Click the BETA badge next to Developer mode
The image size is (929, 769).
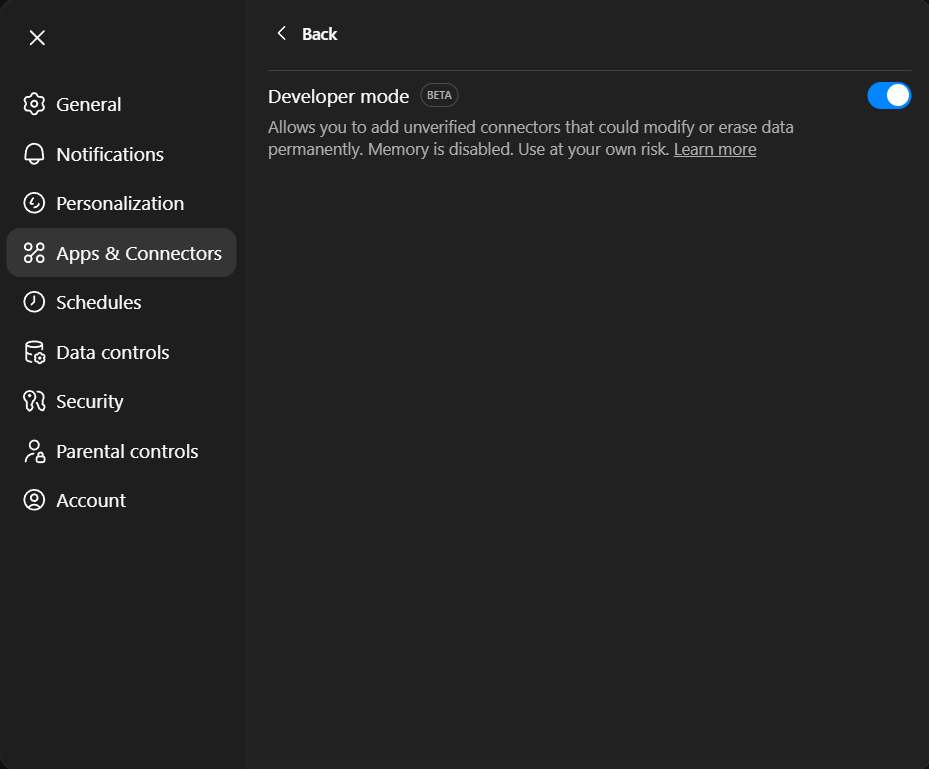coord(438,94)
